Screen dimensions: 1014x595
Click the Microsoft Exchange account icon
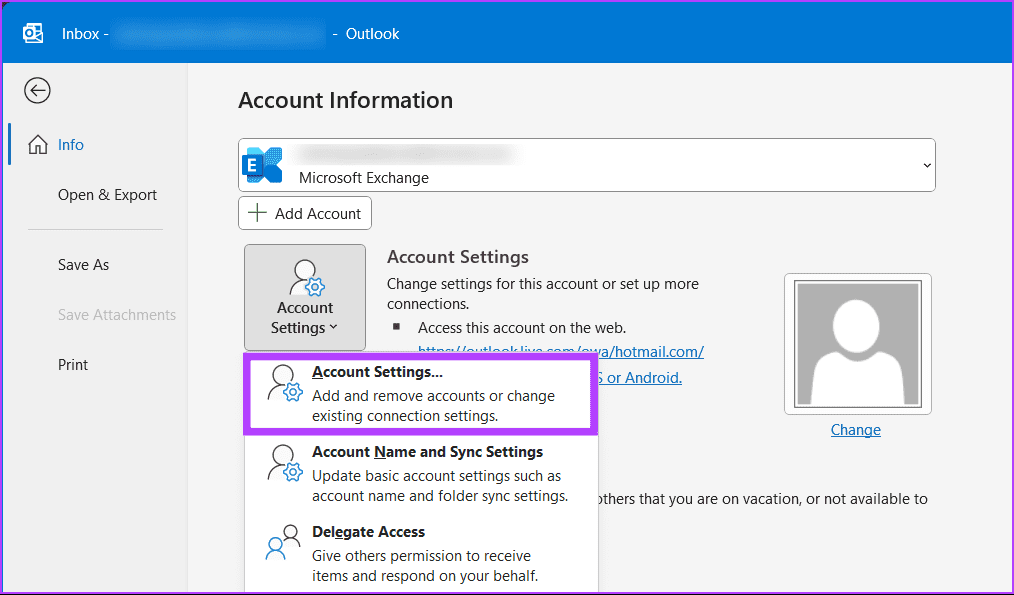pyautogui.click(x=262, y=165)
